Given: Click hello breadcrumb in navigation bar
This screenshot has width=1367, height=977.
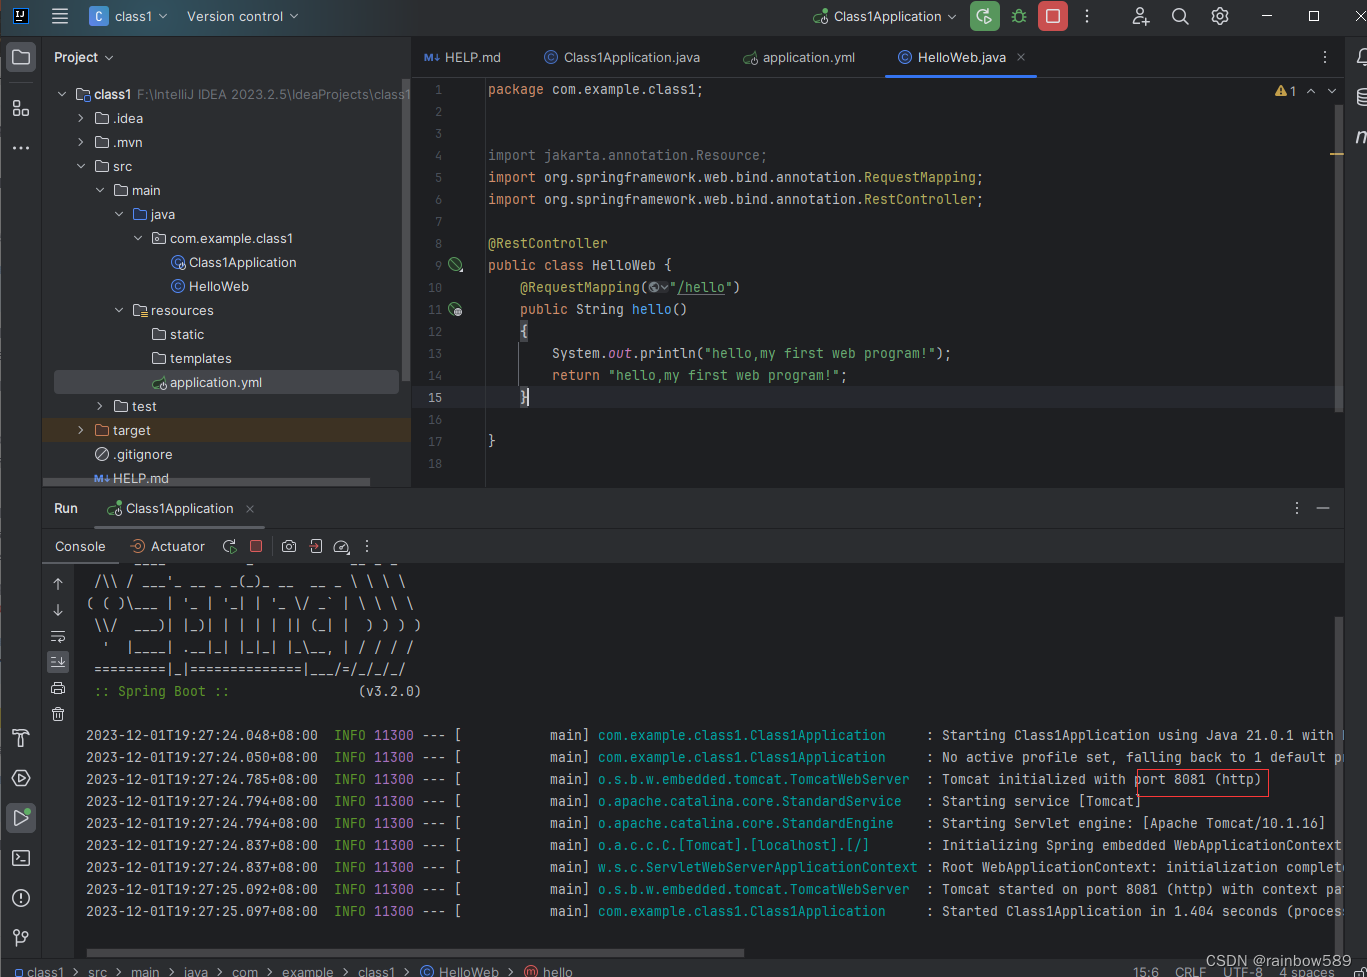Looking at the screenshot, I should (x=549, y=971).
